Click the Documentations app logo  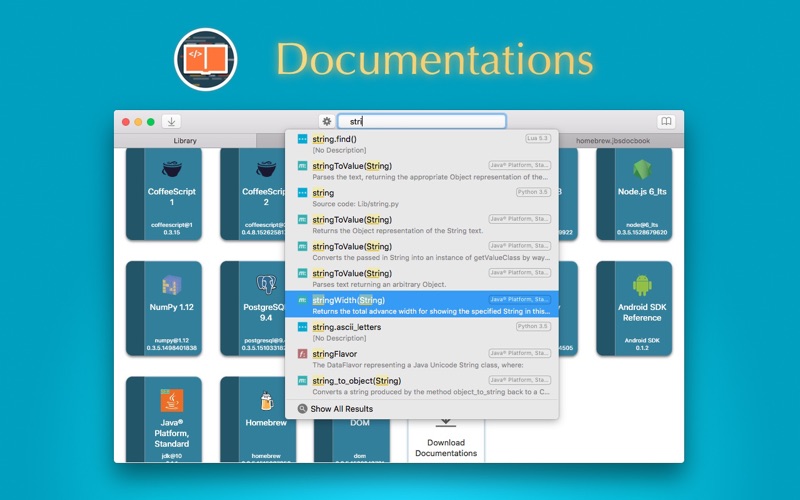click(206, 59)
